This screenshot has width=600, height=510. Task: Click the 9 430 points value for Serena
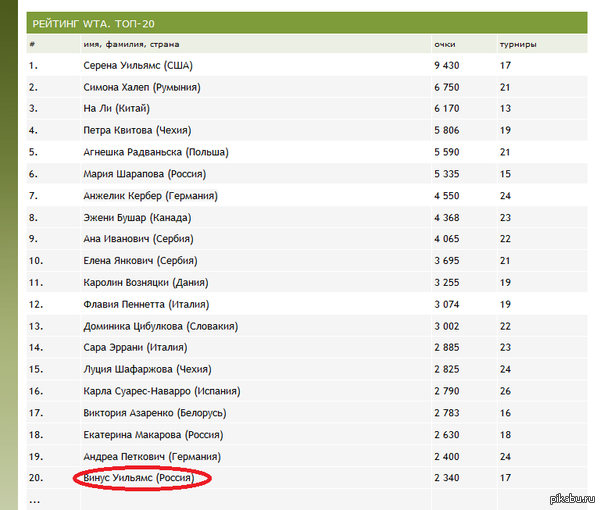[x=446, y=66]
